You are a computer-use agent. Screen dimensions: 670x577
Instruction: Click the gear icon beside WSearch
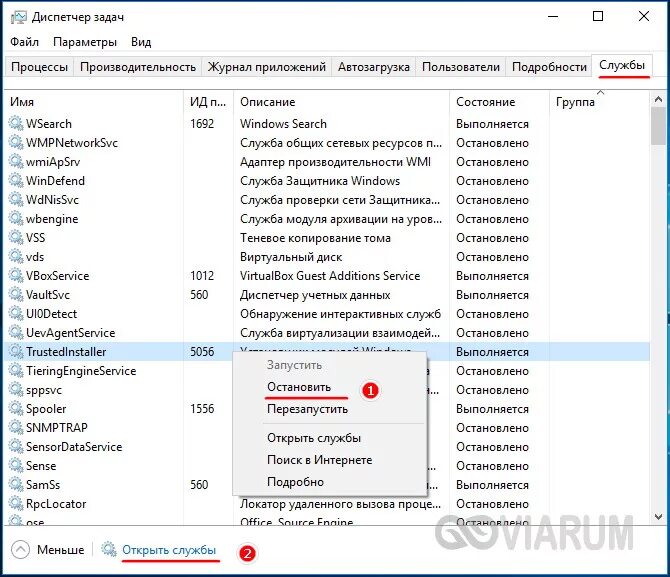click(x=16, y=123)
